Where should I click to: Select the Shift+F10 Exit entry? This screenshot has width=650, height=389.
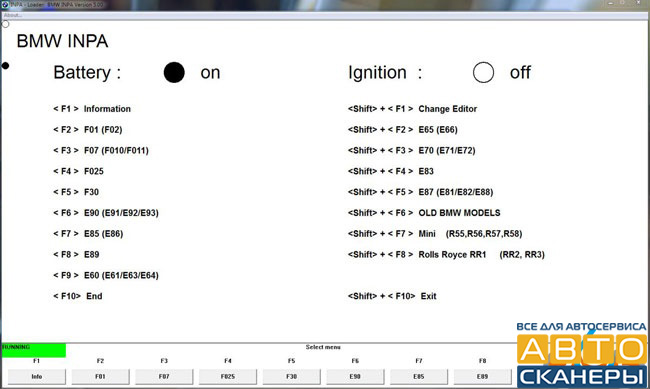[392, 296]
